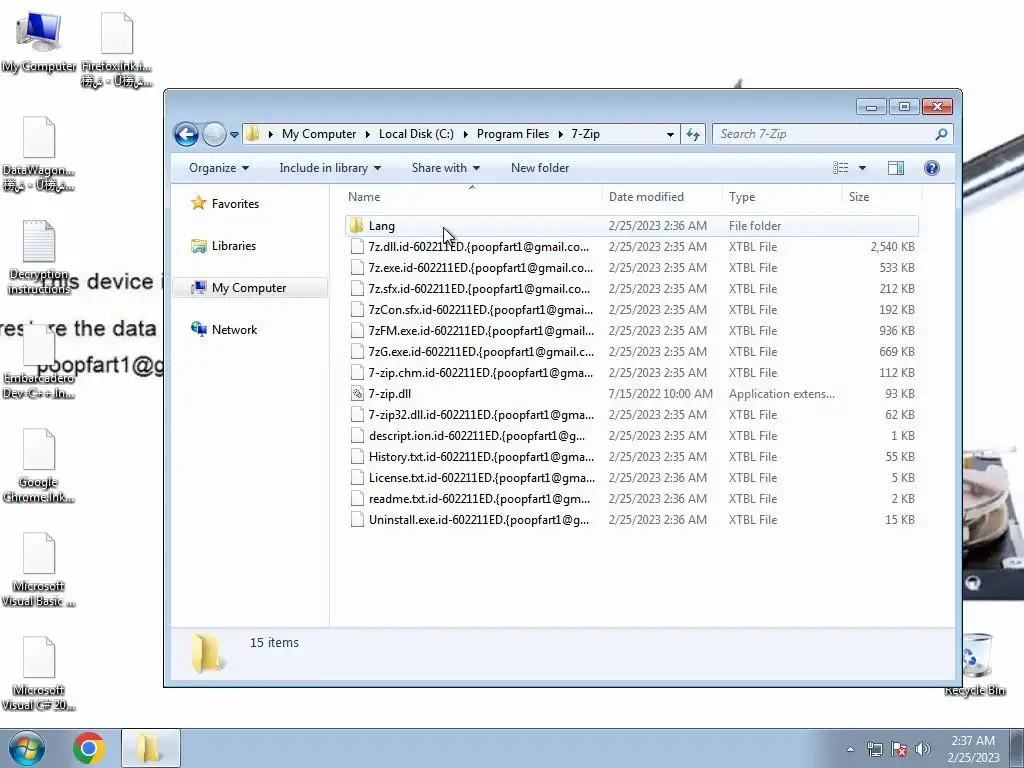Click Windows Explorer taskbar button
The image size is (1024, 768).
[x=150, y=748]
